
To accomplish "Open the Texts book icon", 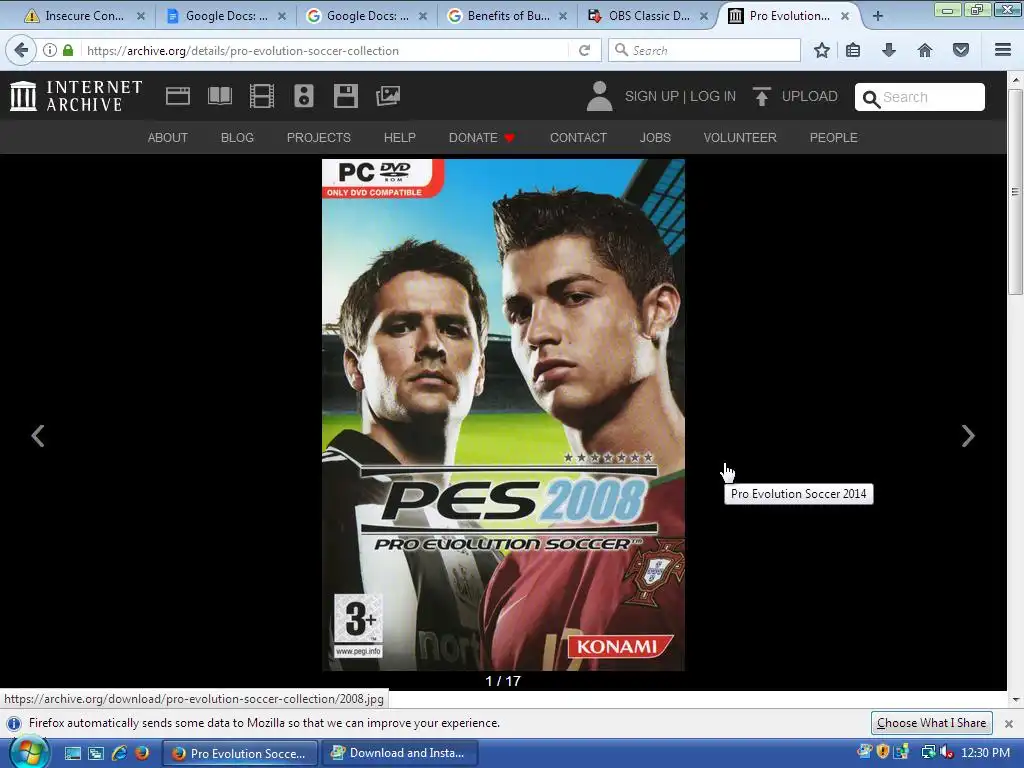I will pos(219,96).
